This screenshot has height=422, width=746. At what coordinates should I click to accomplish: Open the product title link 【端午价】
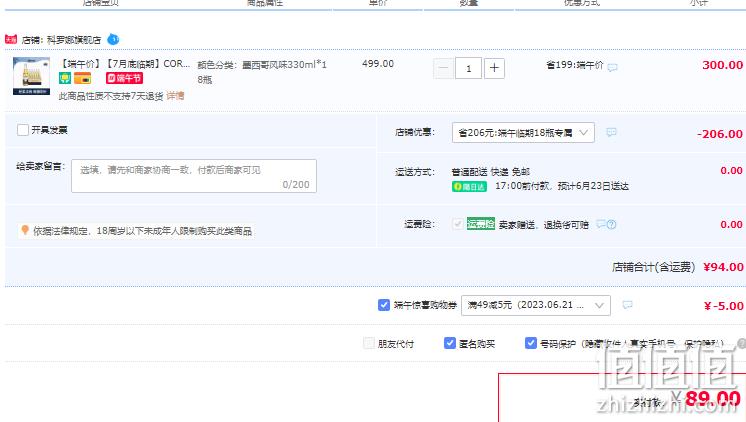pos(125,64)
